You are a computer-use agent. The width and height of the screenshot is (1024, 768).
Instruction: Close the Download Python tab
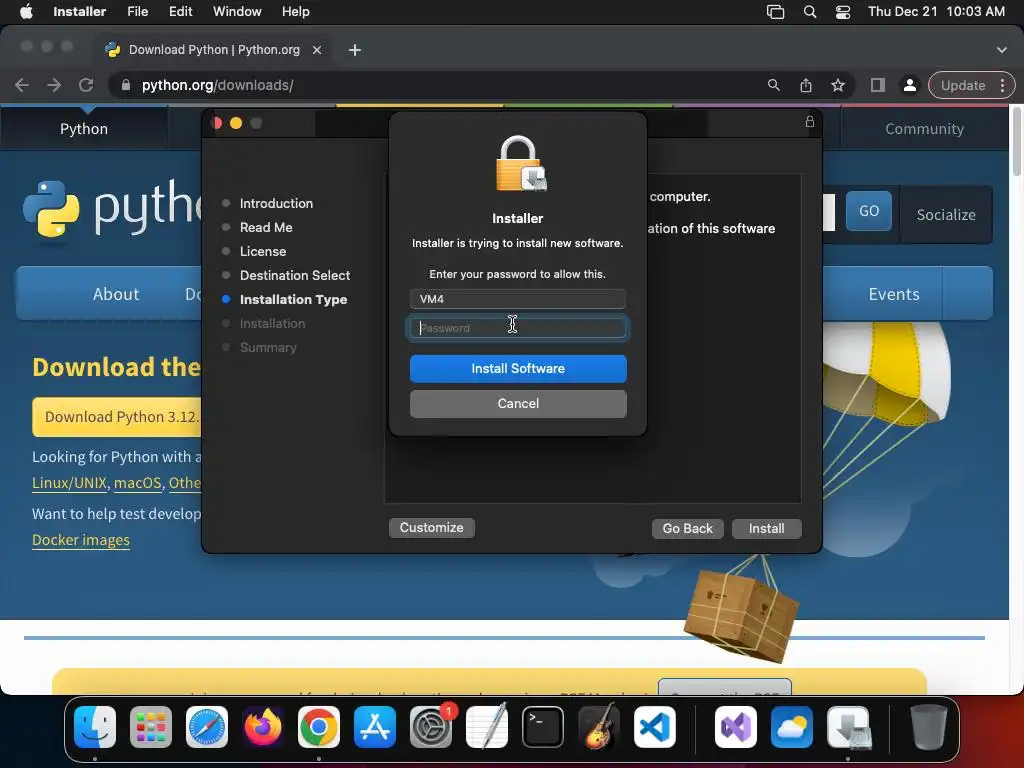pos(317,50)
